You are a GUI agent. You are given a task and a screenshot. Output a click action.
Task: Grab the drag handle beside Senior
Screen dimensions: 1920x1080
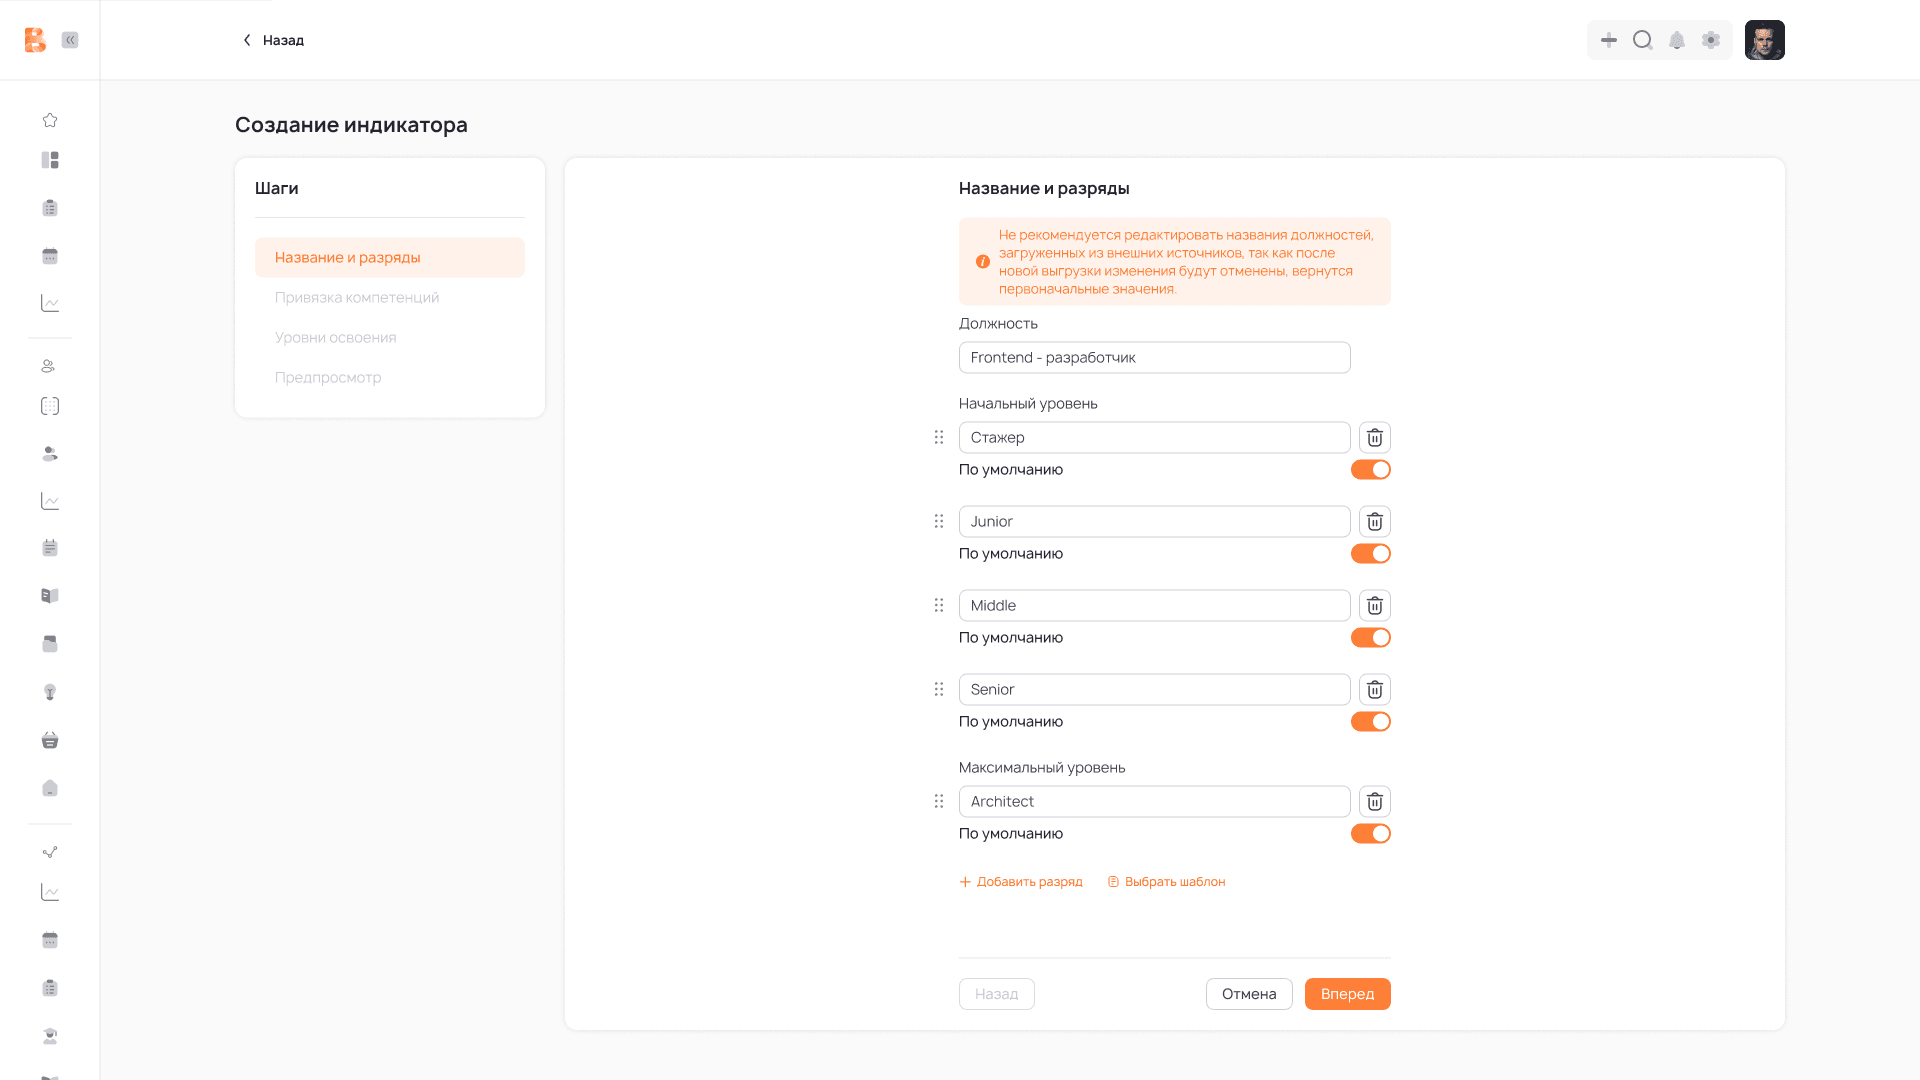938,689
